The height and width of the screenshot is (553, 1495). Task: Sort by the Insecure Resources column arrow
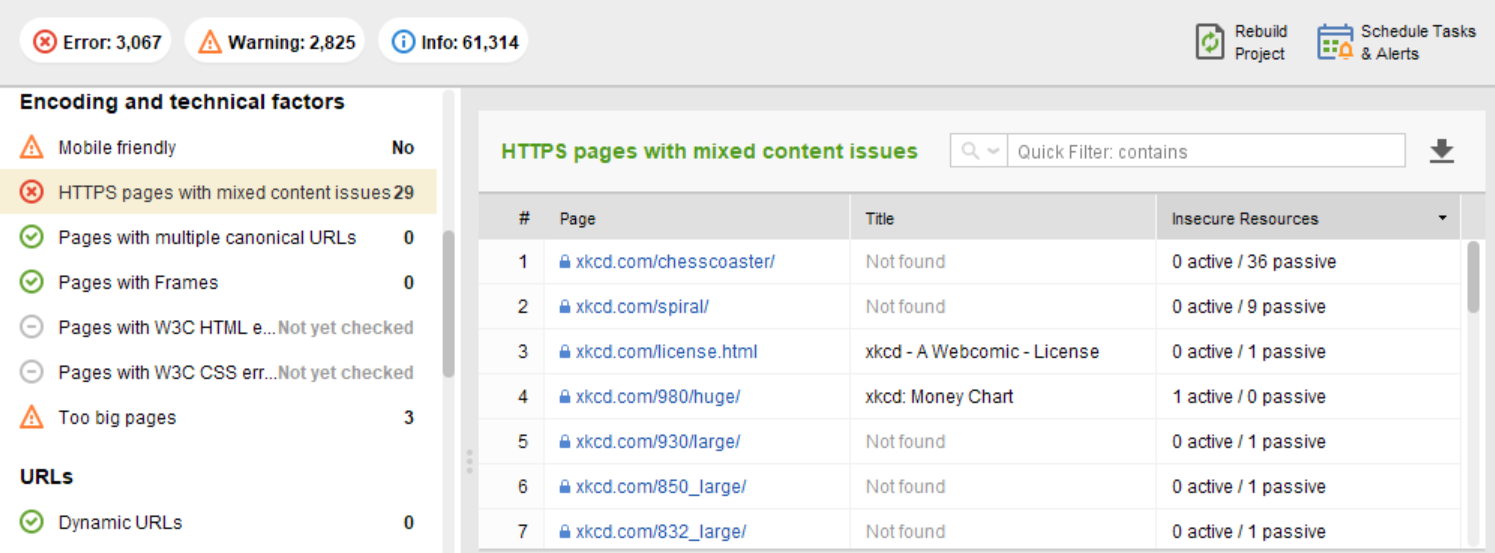1442,218
